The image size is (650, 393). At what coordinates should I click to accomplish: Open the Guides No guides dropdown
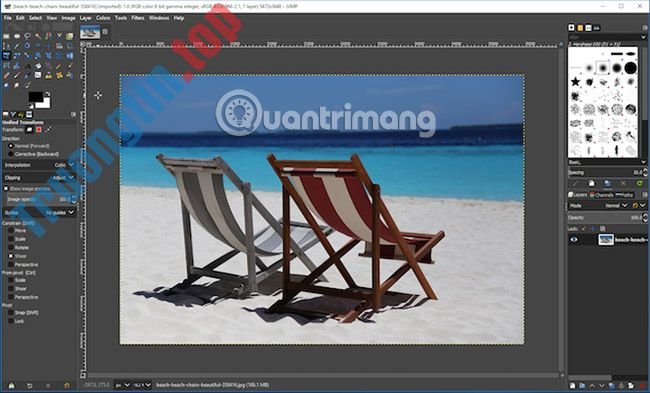coord(39,212)
